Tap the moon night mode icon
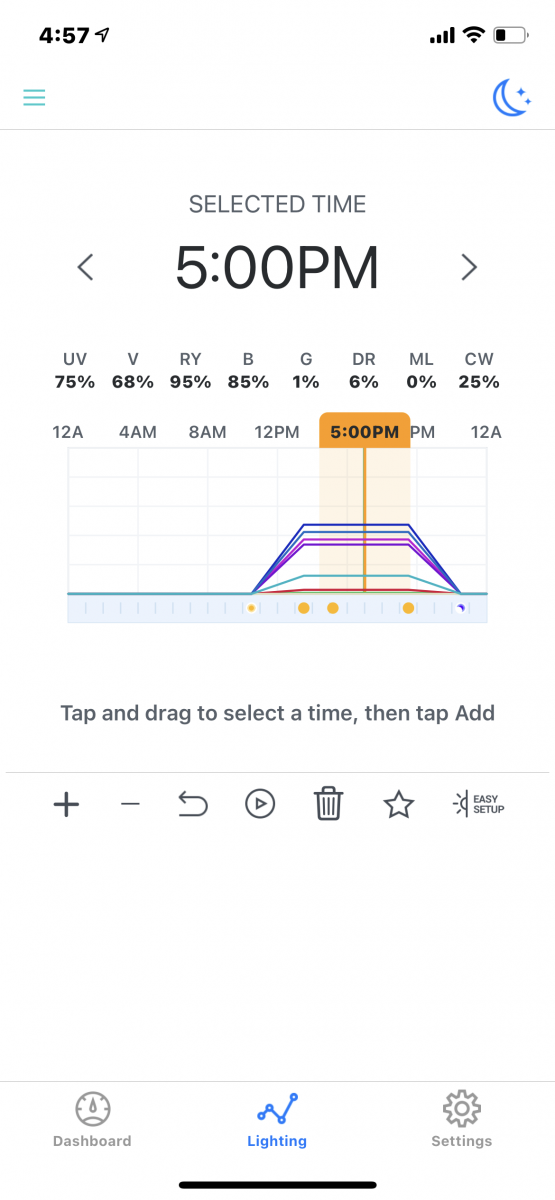The width and height of the screenshot is (555, 1200). click(512, 97)
